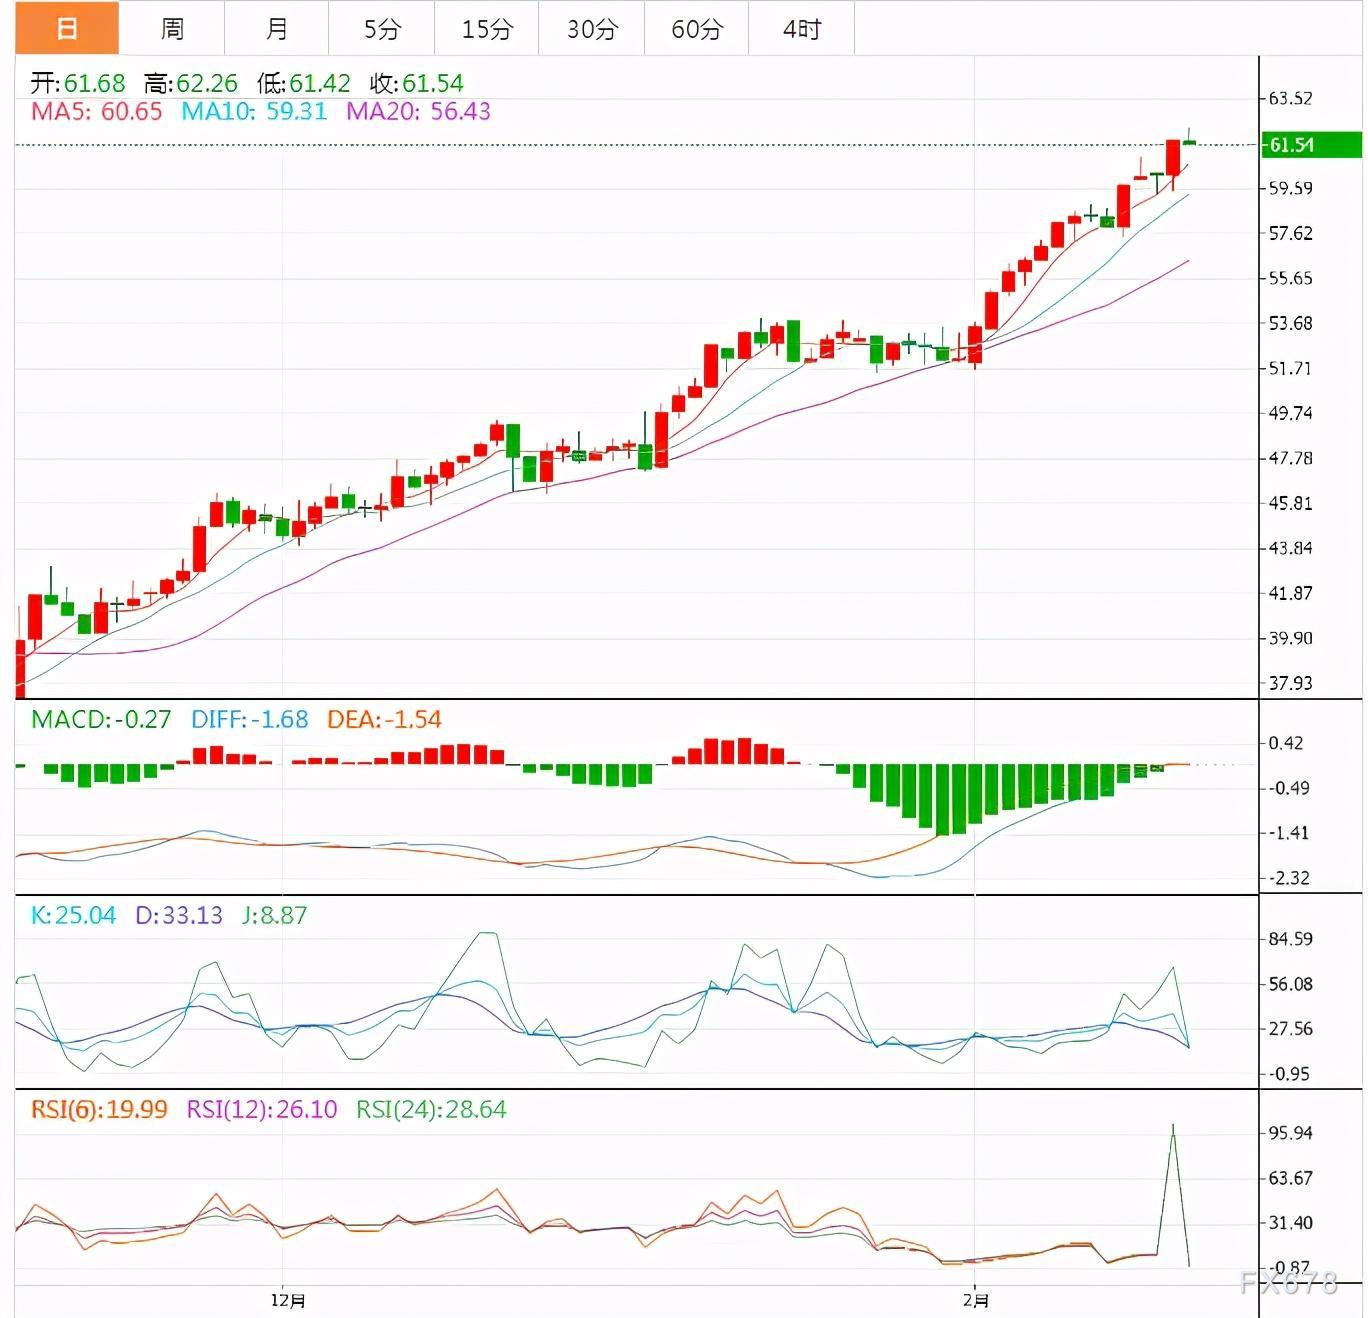
Task: Switch to the 4时 four-hour tab
Action: [802, 28]
